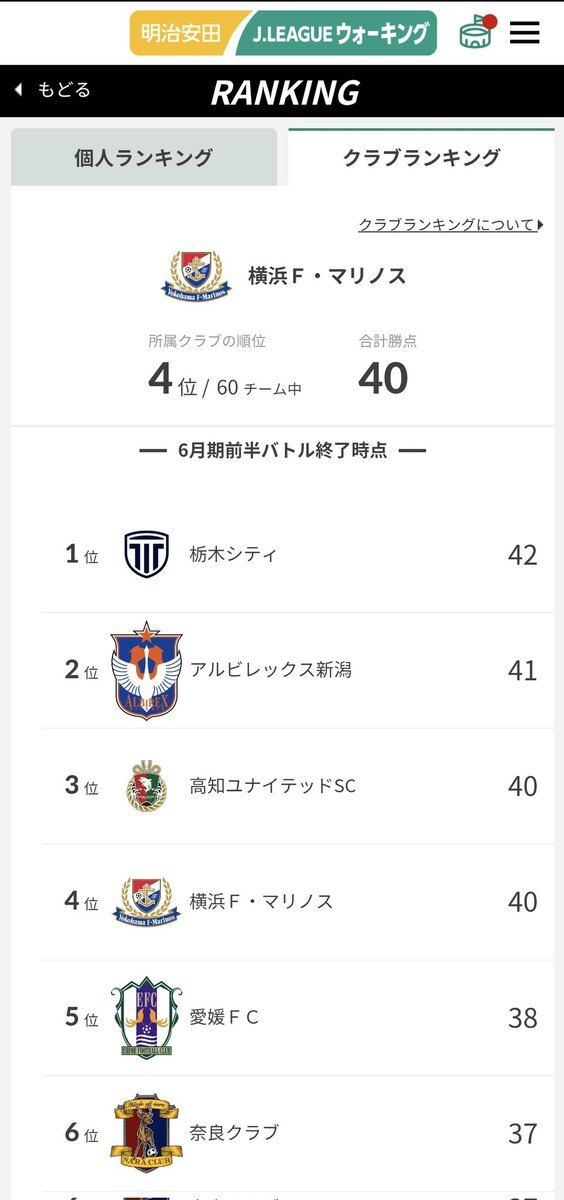Open the hamburger menu

tap(524, 33)
